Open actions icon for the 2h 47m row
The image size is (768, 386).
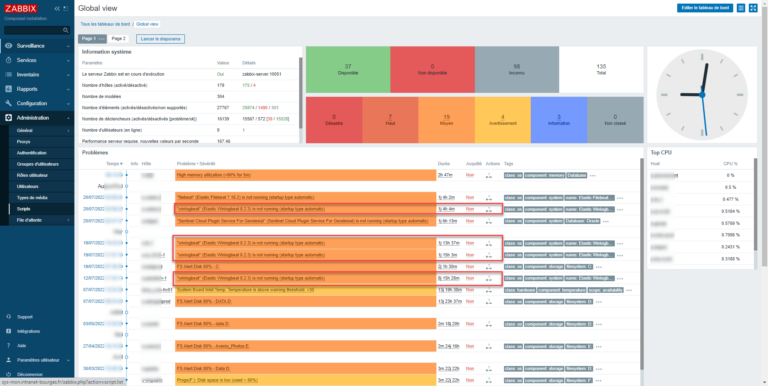point(488,175)
